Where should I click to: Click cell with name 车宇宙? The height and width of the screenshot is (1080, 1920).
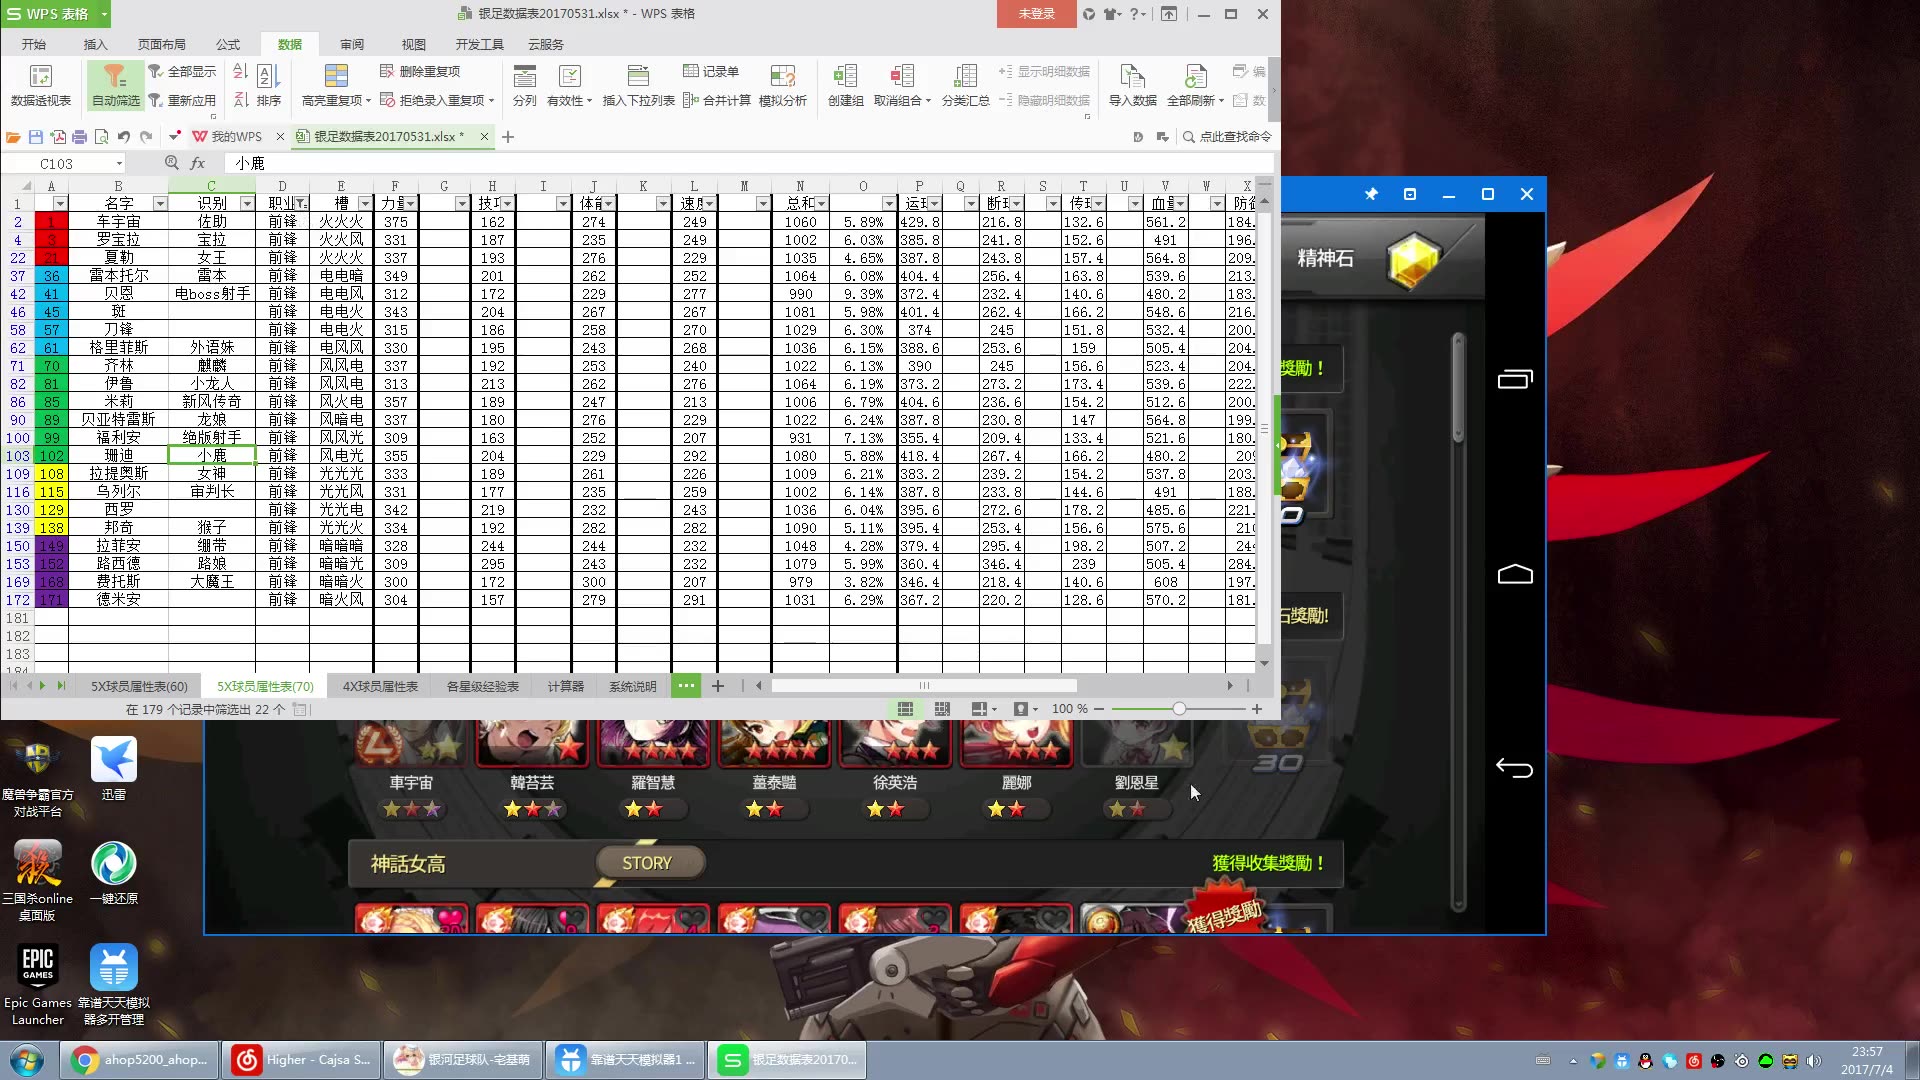click(x=118, y=222)
